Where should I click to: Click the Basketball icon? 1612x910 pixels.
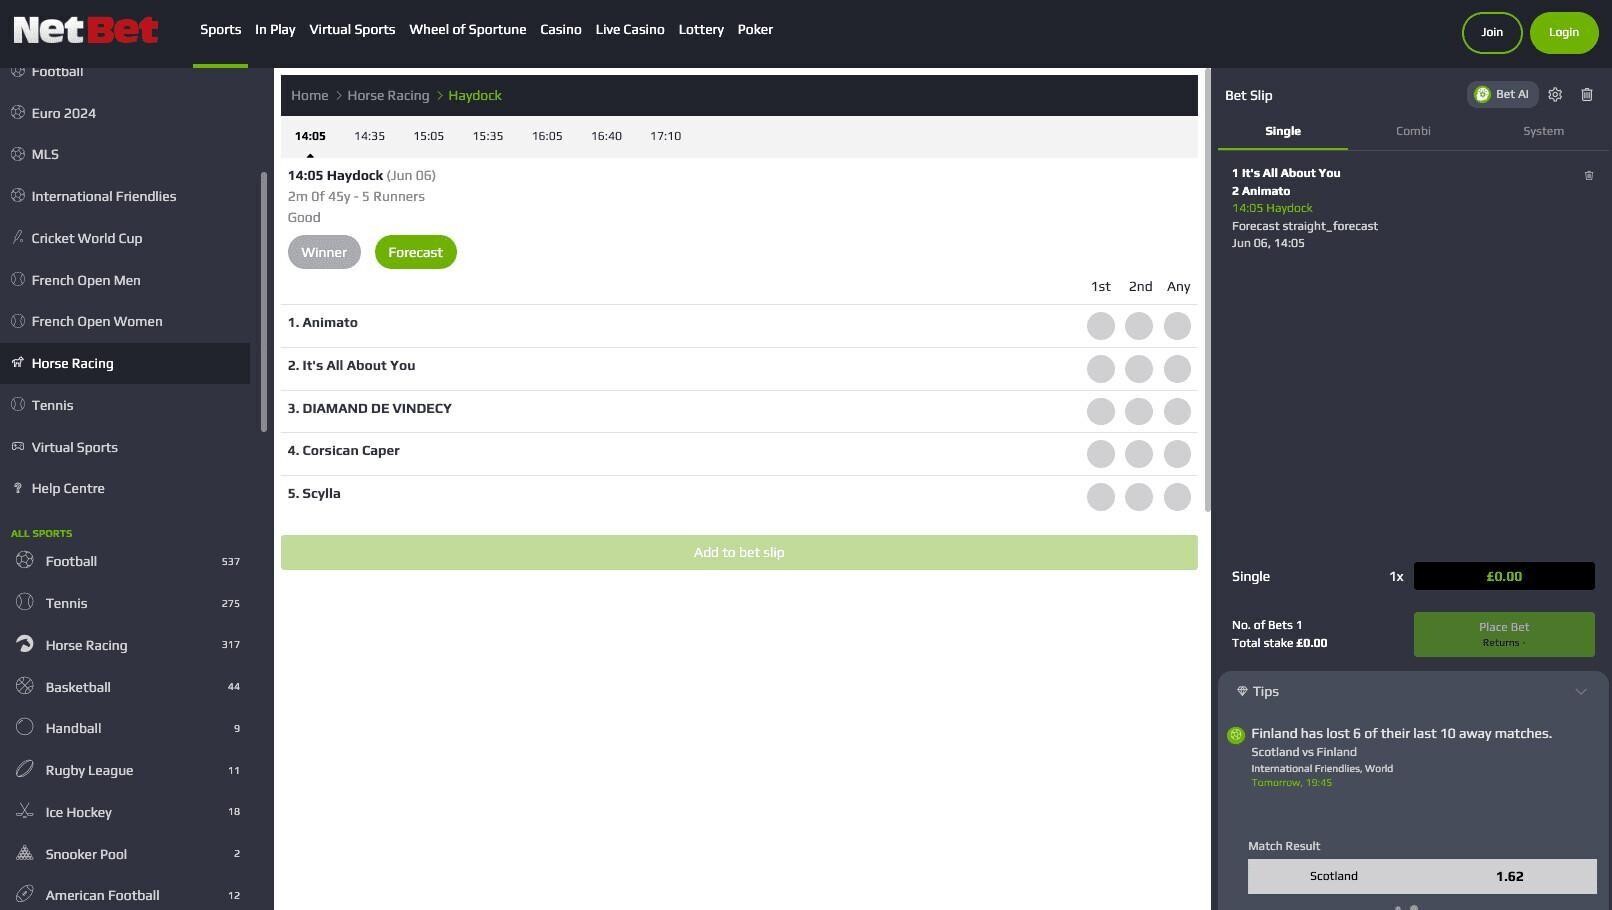pyautogui.click(x=25, y=687)
